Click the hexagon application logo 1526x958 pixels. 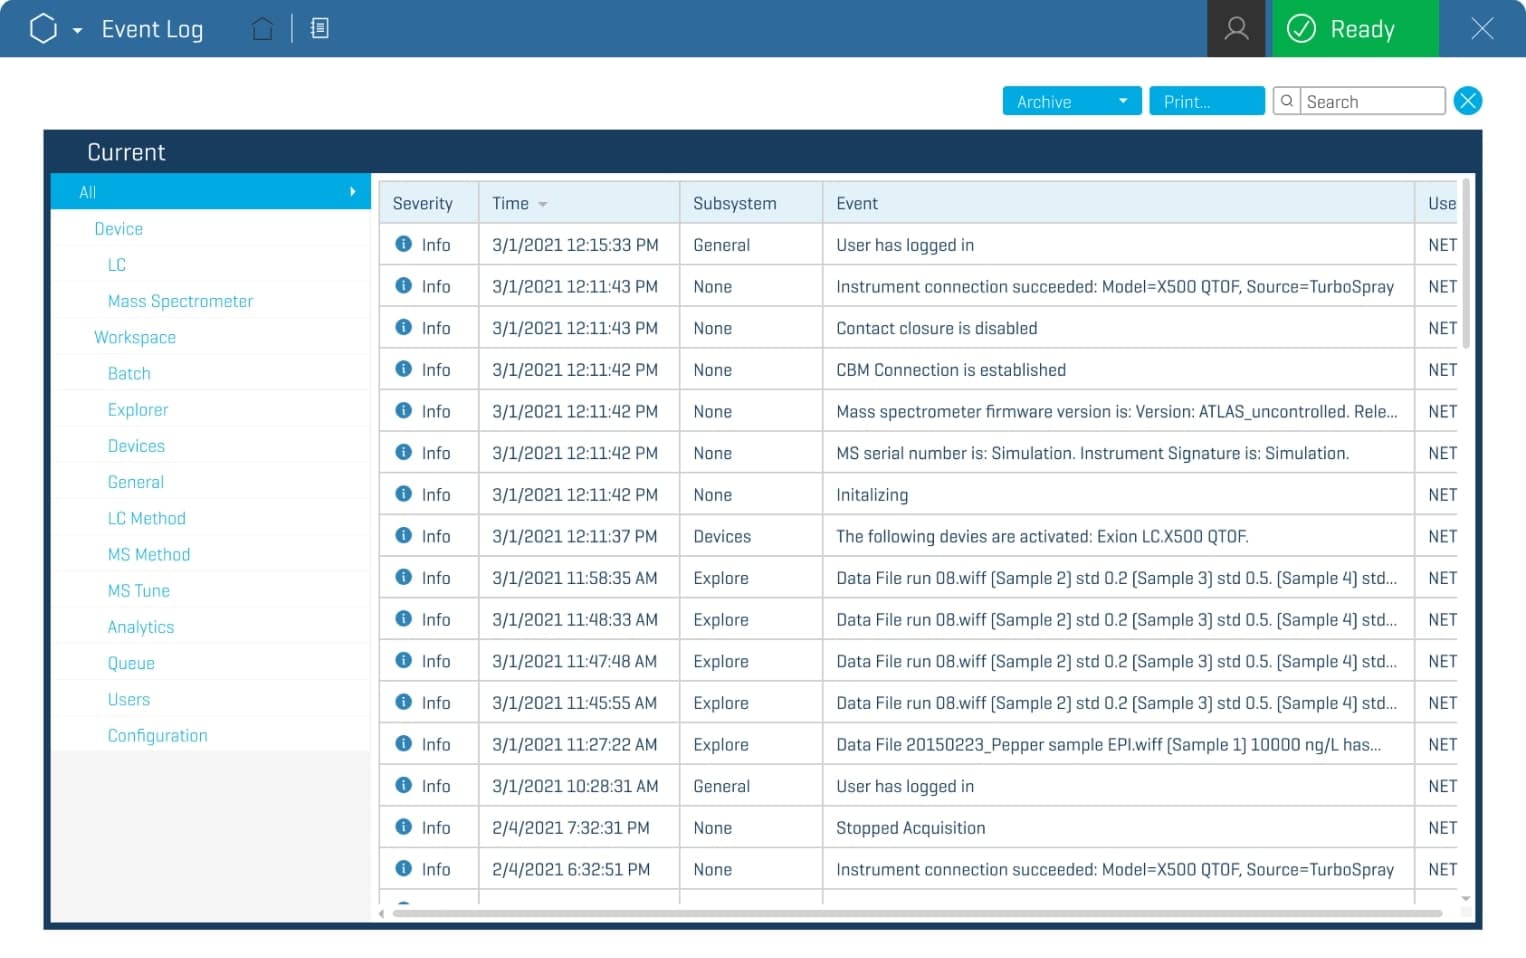tap(43, 29)
